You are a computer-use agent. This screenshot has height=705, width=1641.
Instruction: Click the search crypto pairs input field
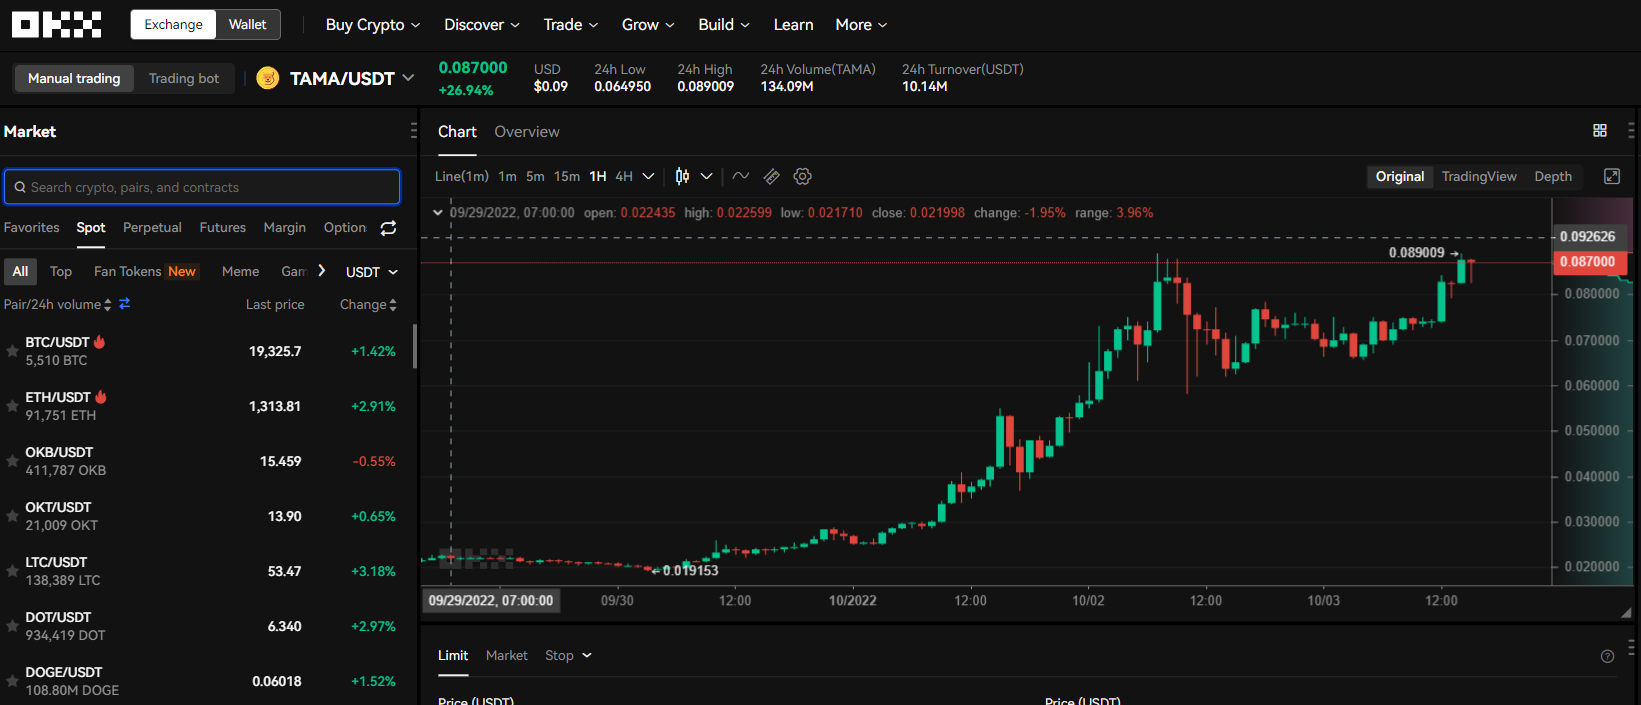tap(202, 187)
